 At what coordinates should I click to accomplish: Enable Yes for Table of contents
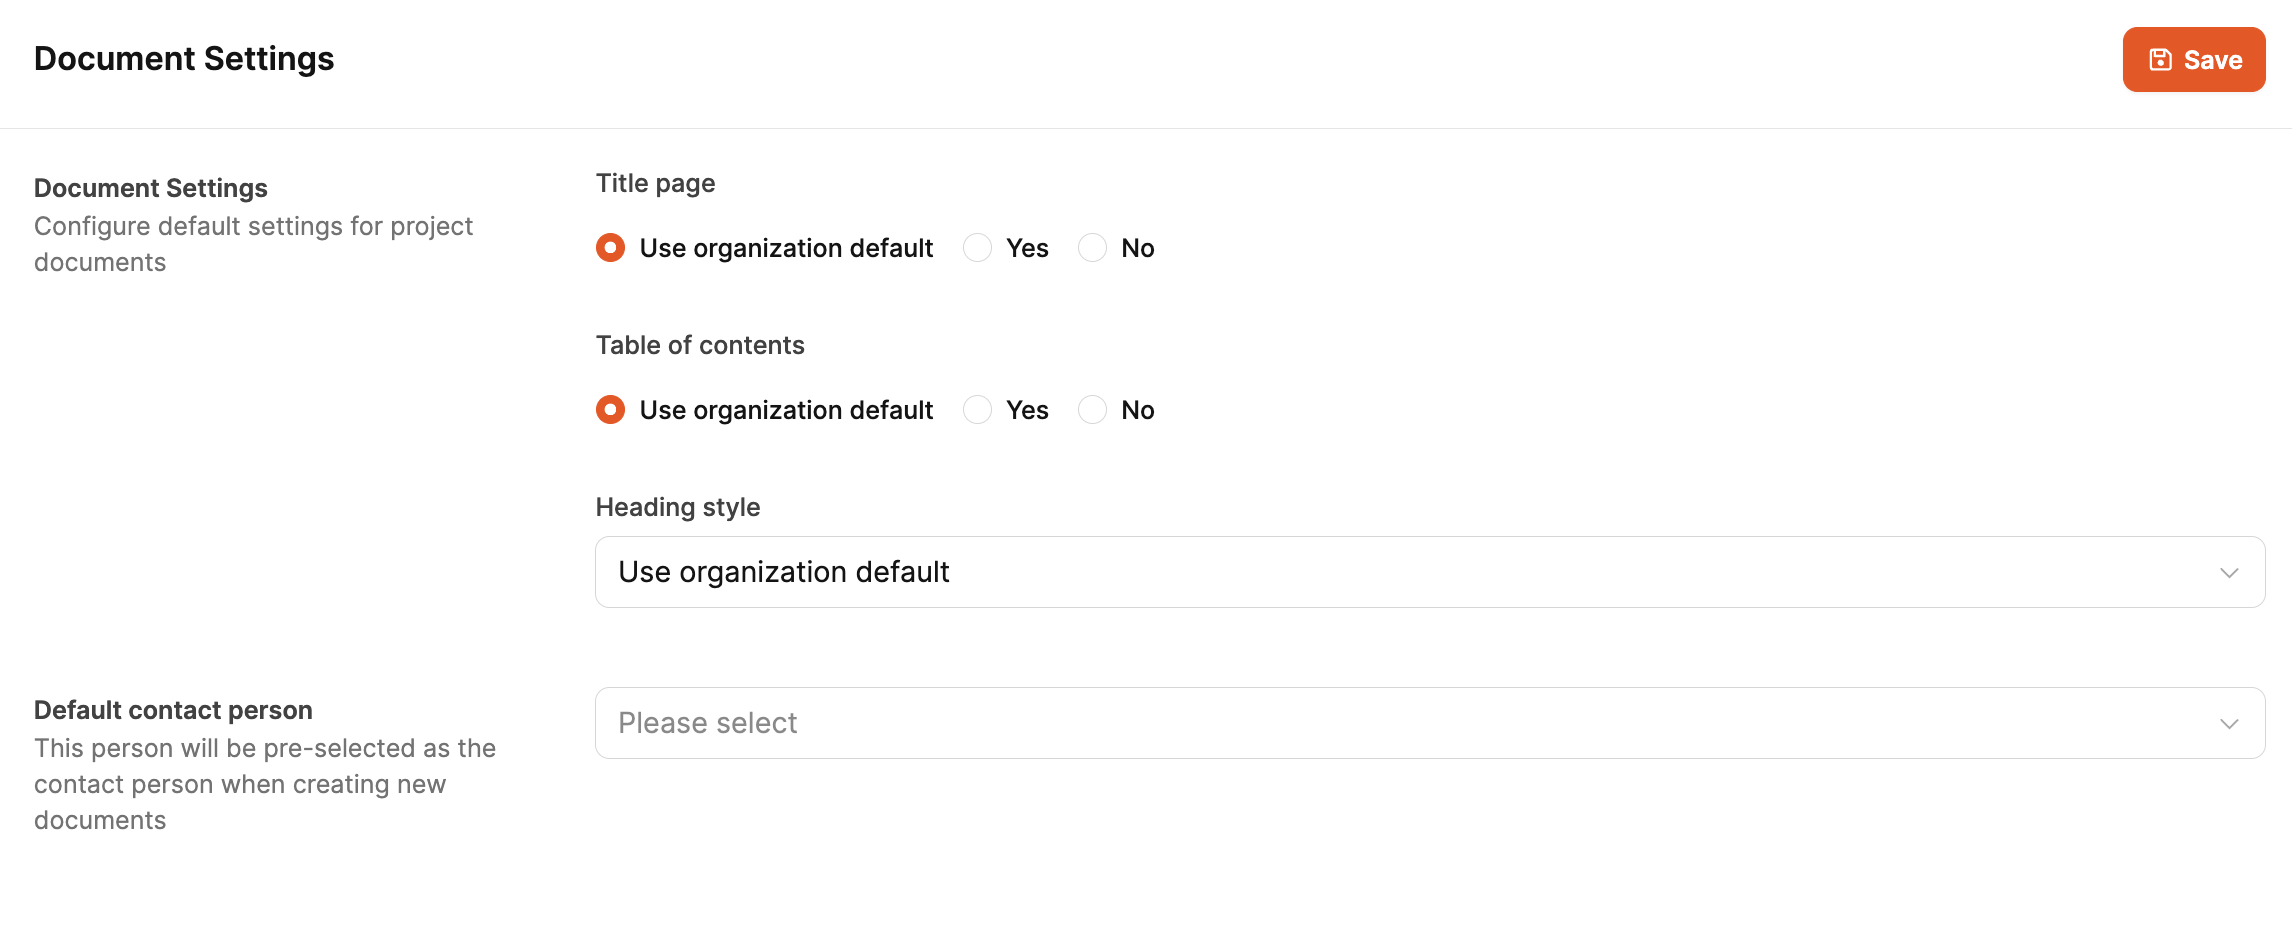(x=978, y=410)
